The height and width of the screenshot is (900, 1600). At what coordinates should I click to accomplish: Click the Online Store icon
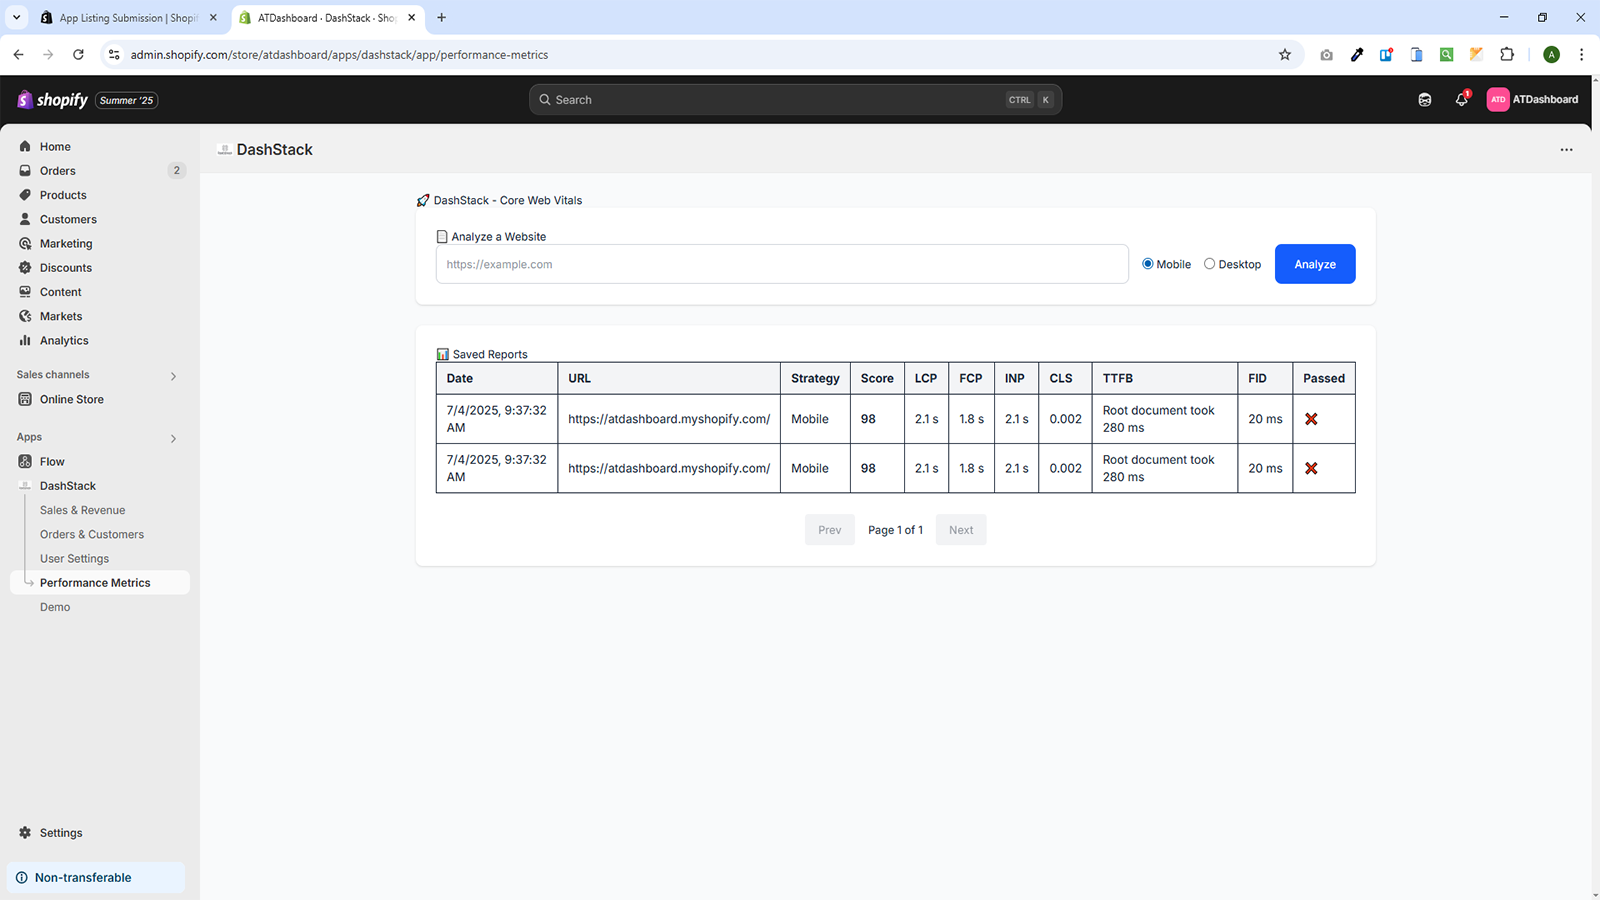[25, 399]
